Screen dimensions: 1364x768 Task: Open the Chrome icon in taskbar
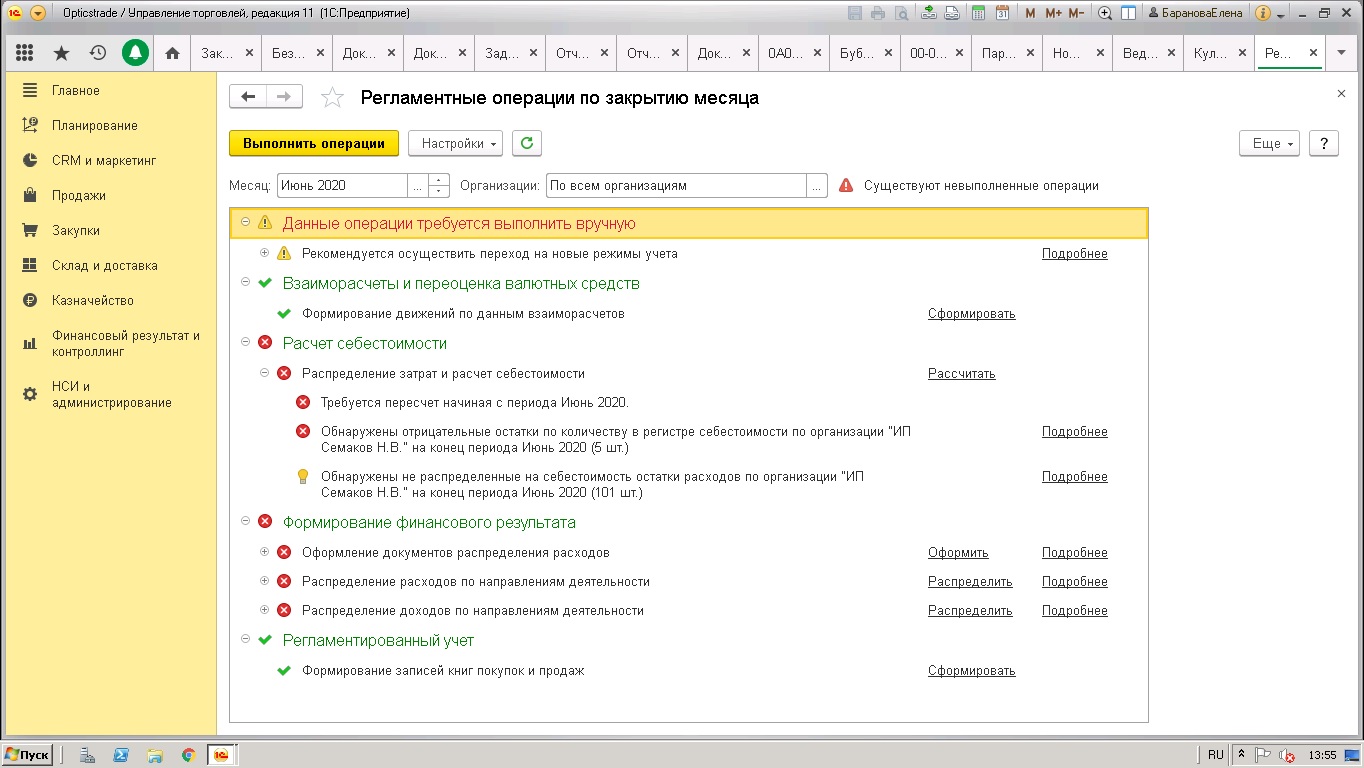pyautogui.click(x=187, y=755)
